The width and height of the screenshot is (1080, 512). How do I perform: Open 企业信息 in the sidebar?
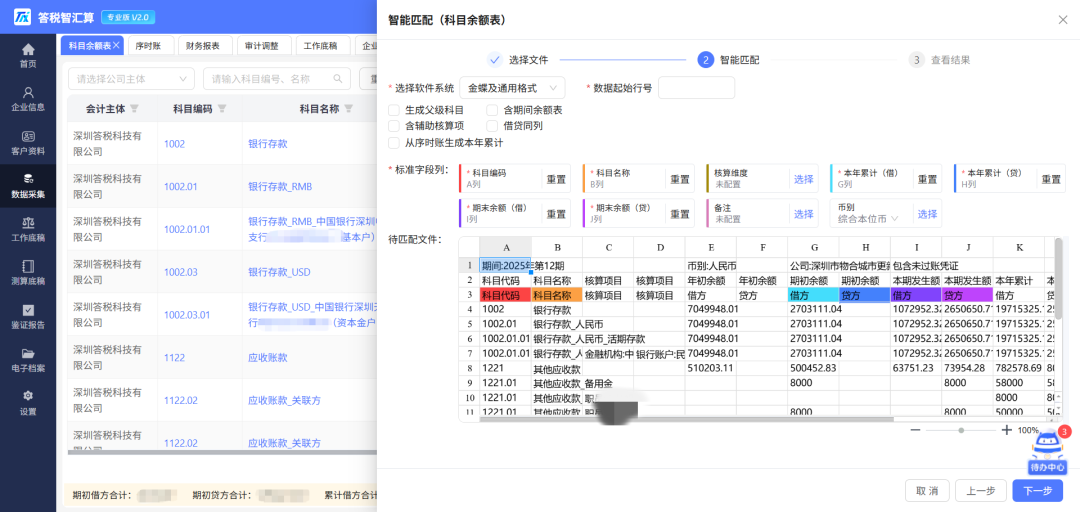pos(28,99)
